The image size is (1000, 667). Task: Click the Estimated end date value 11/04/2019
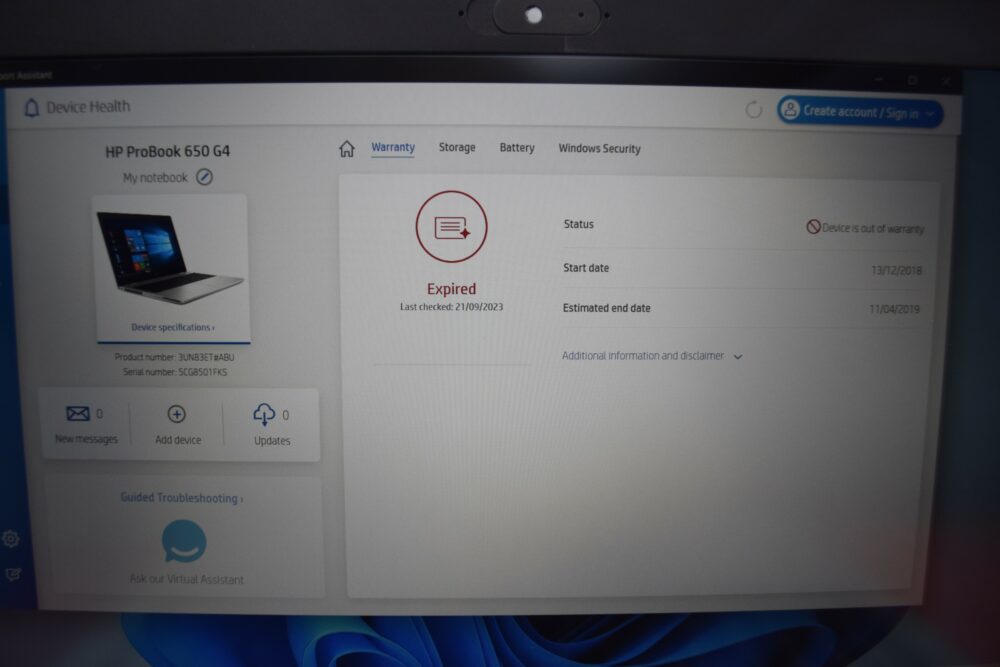pos(894,309)
